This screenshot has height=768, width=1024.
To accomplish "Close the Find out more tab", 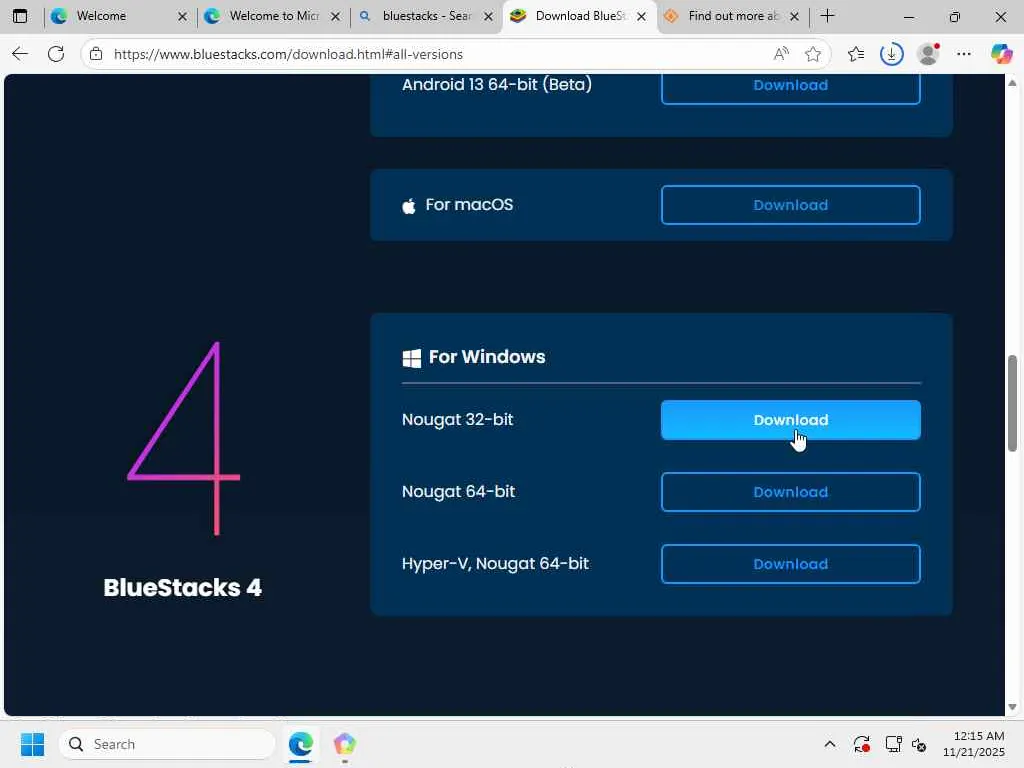I will (794, 17).
